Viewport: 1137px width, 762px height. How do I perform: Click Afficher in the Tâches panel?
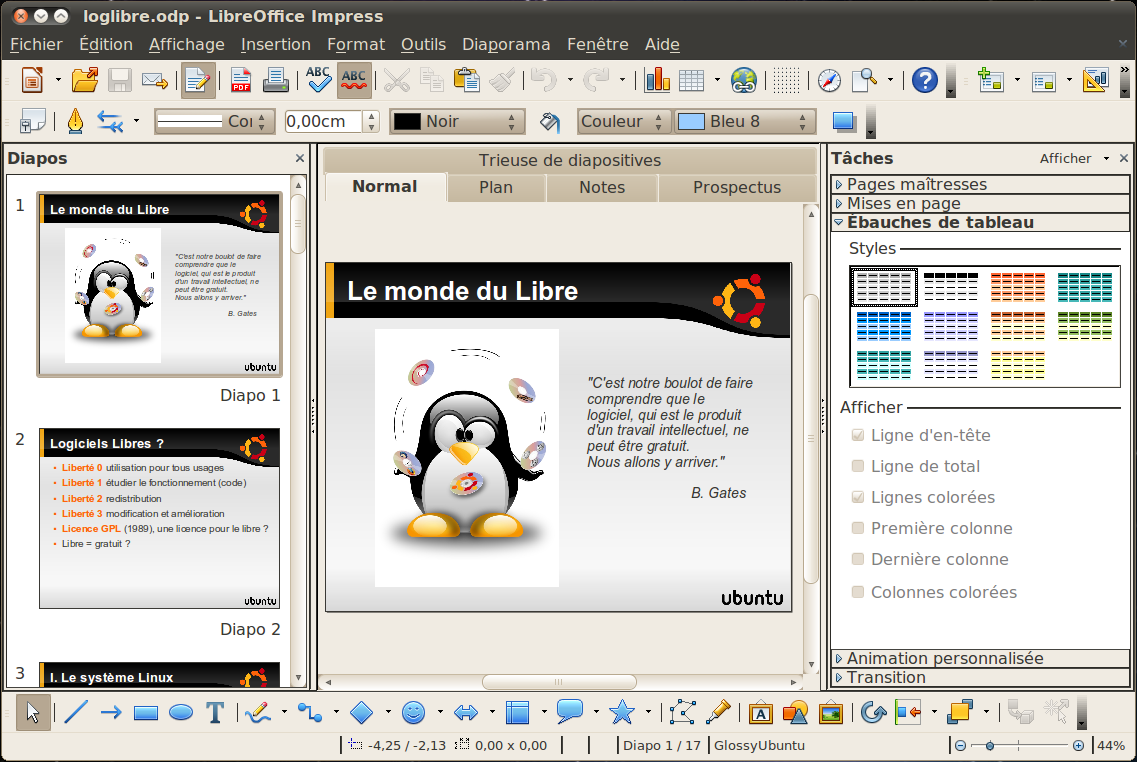(1066, 158)
